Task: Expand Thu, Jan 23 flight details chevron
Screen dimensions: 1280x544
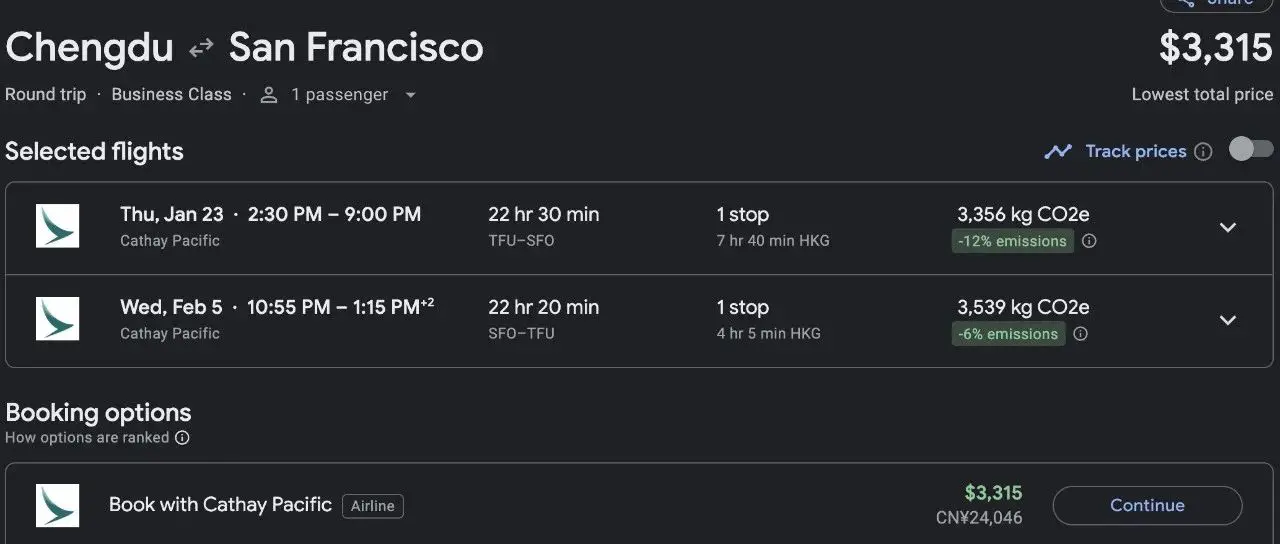Action: point(1227,227)
